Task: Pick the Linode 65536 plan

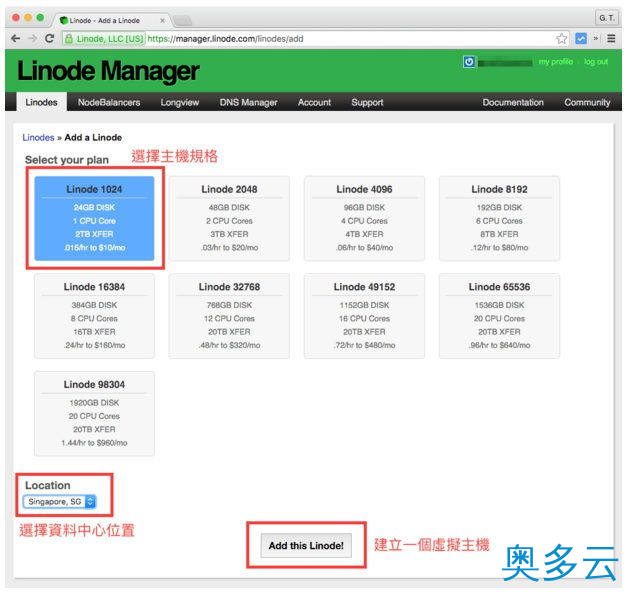Action: [x=499, y=316]
